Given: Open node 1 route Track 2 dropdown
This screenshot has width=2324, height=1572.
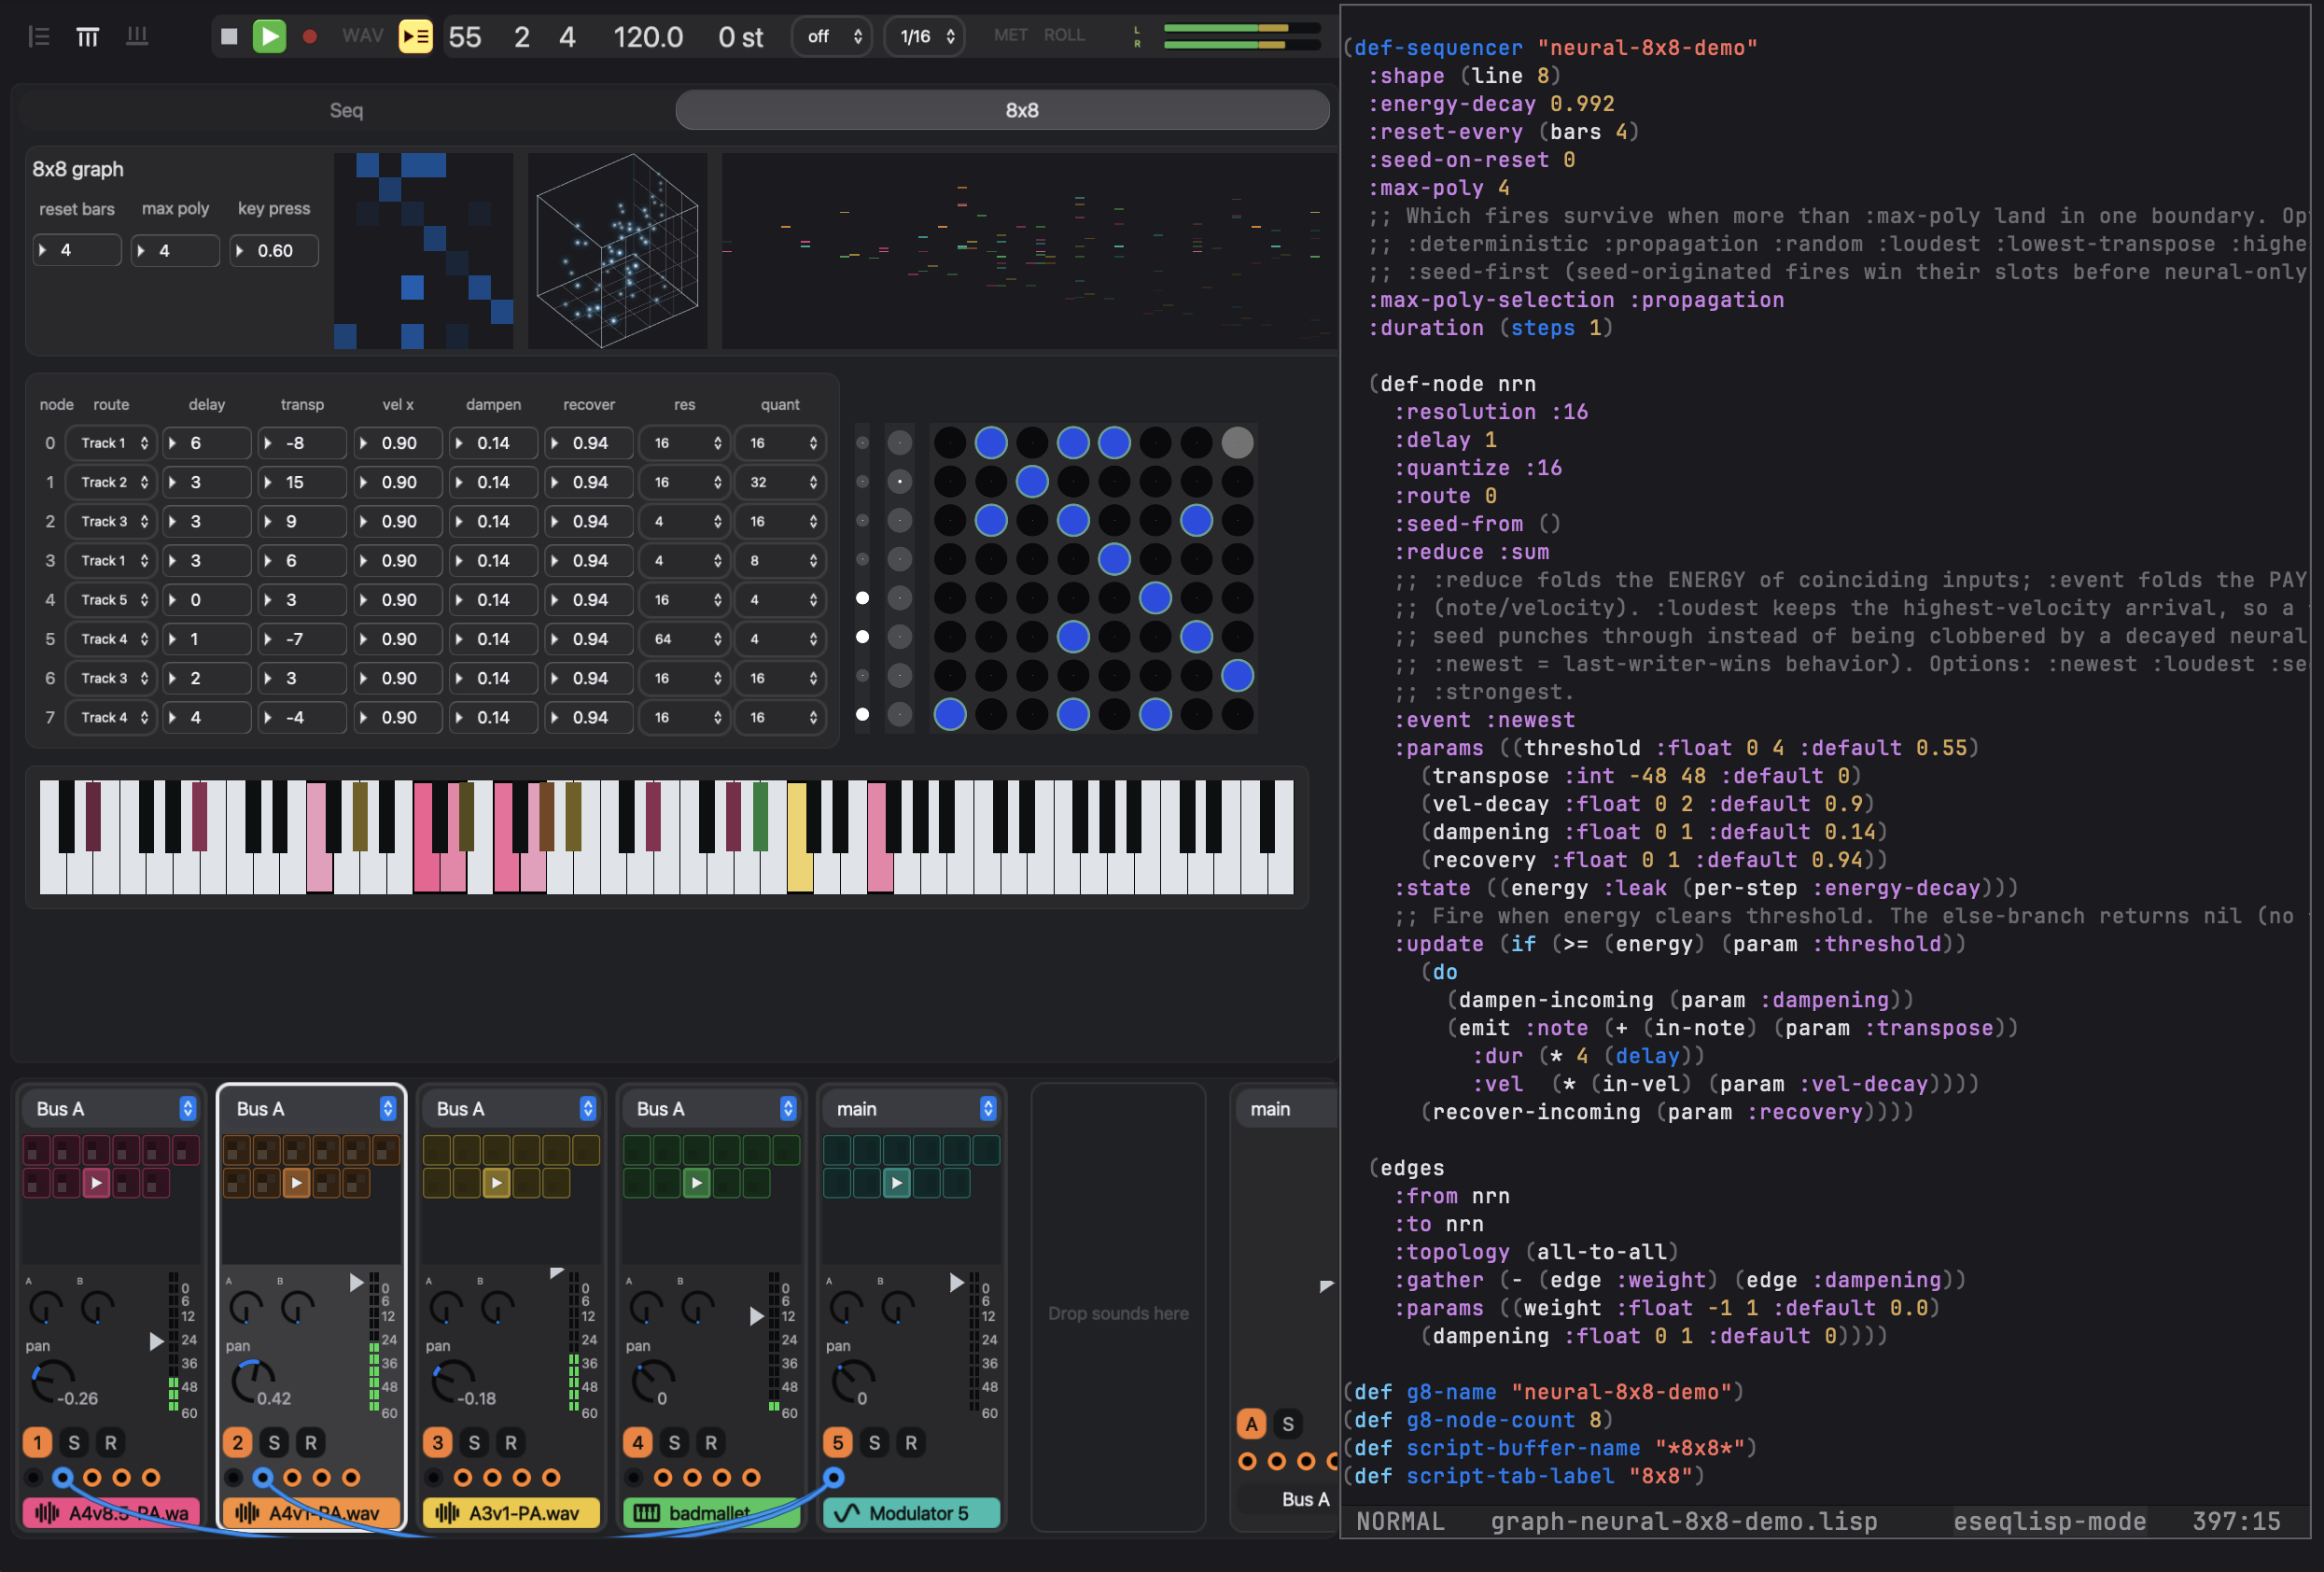Looking at the screenshot, I should 111,482.
